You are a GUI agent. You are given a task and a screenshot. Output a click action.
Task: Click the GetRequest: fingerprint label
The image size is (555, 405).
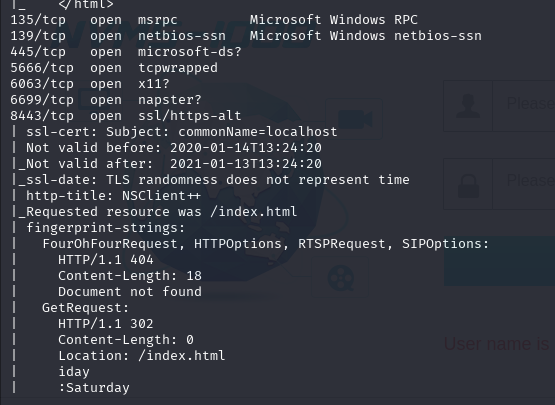86,308
